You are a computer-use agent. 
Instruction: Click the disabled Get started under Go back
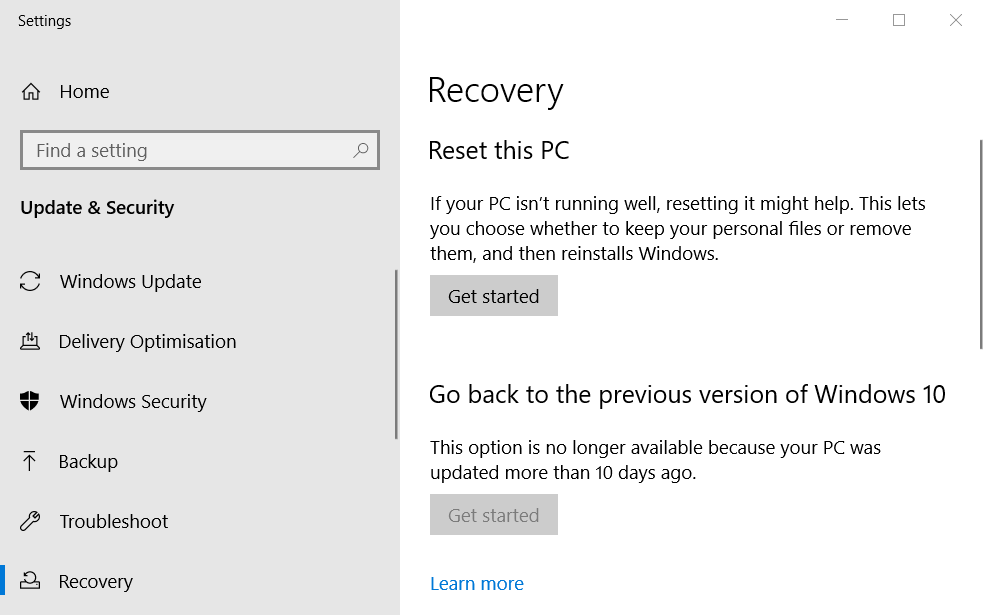pyautogui.click(x=494, y=515)
